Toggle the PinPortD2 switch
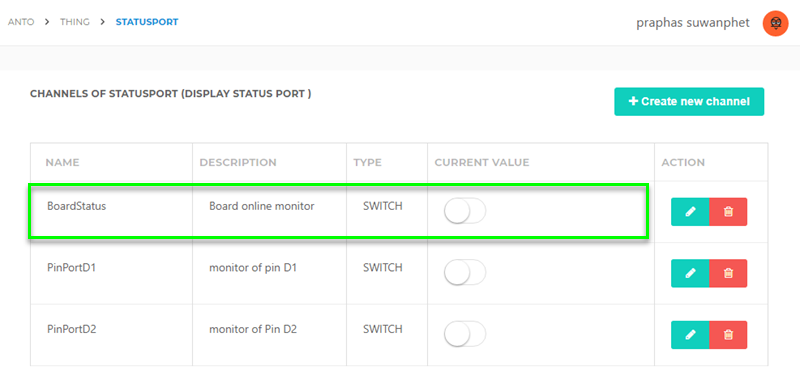 pyautogui.click(x=465, y=334)
